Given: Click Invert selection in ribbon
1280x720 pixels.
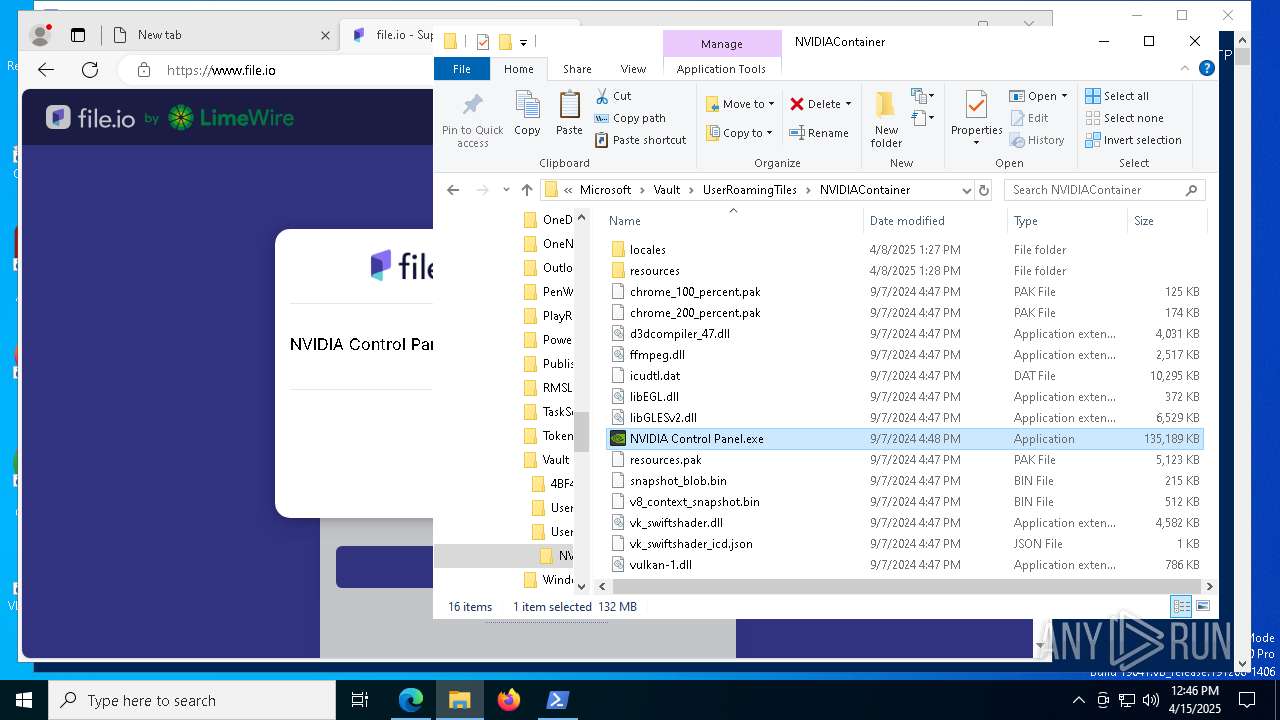Looking at the screenshot, I should pos(1134,140).
